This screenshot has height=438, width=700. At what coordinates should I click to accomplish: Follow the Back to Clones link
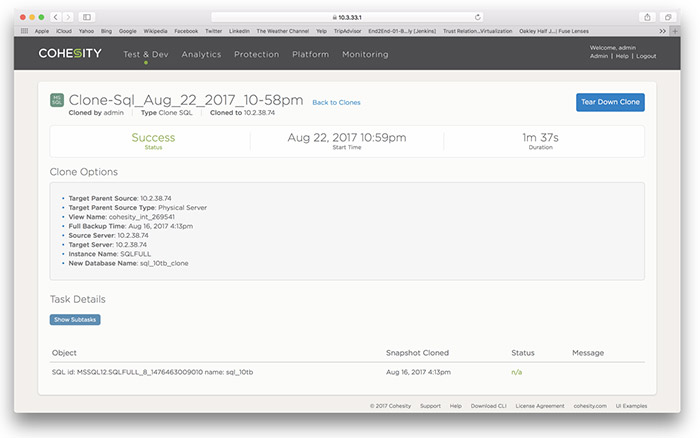[336, 102]
